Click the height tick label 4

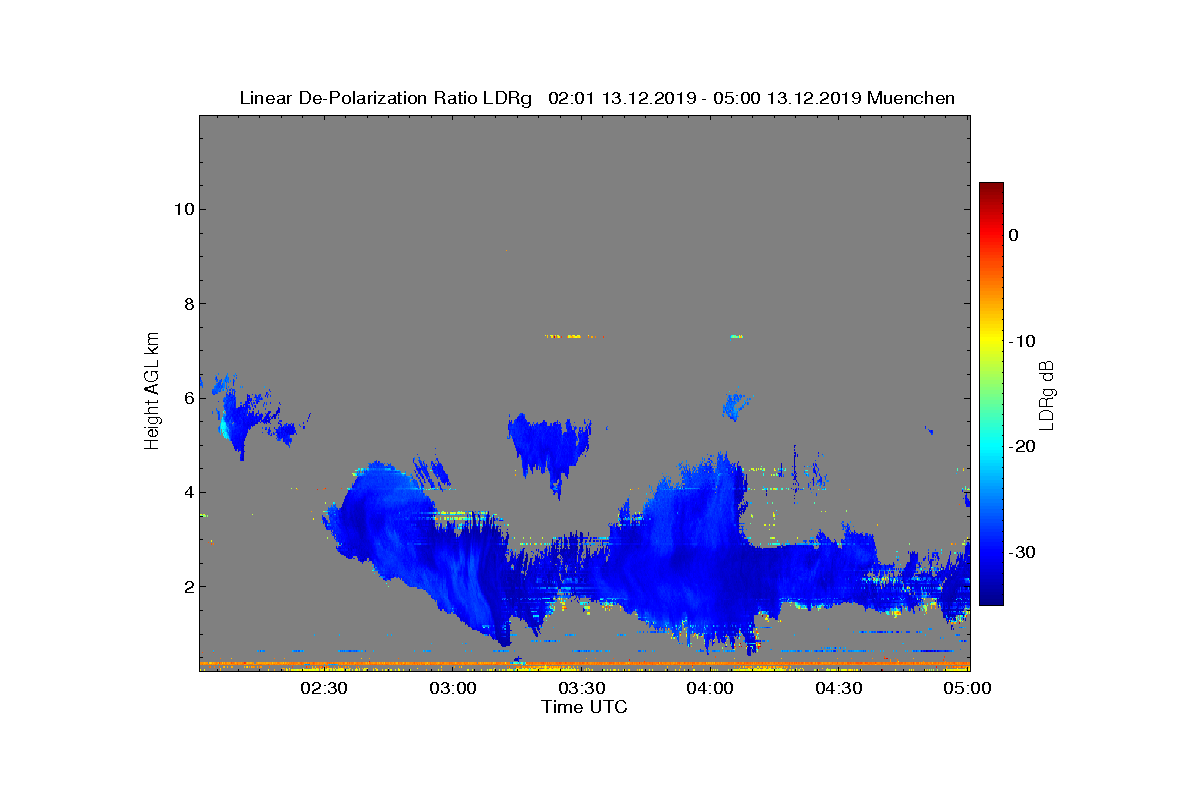click(187, 492)
